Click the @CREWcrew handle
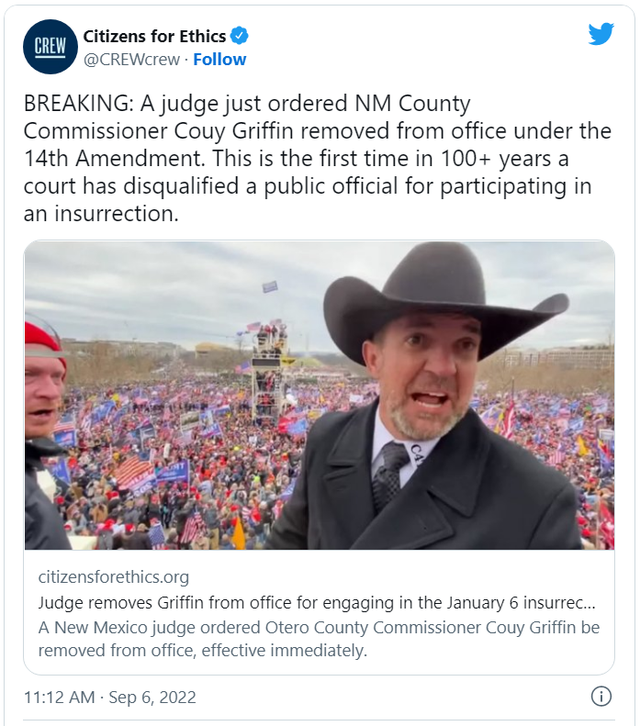This screenshot has height=726, width=640. tap(132, 59)
